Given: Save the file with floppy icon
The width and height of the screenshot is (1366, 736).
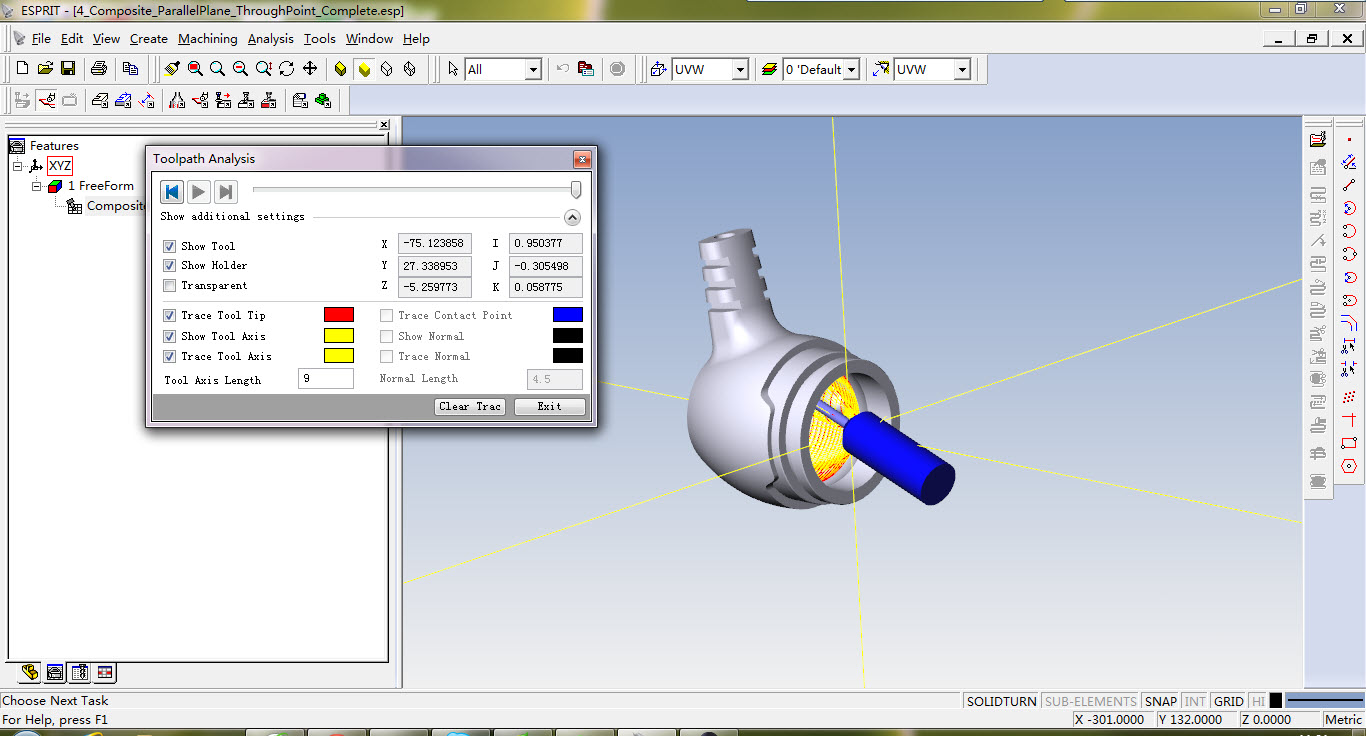Looking at the screenshot, I should [x=68, y=69].
